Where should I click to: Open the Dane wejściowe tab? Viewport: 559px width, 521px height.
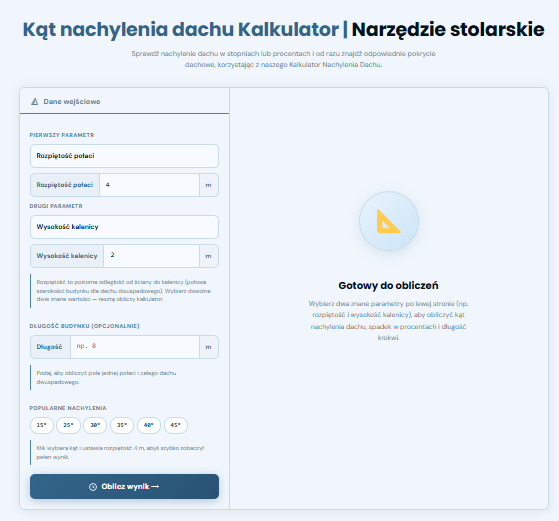[124, 102]
